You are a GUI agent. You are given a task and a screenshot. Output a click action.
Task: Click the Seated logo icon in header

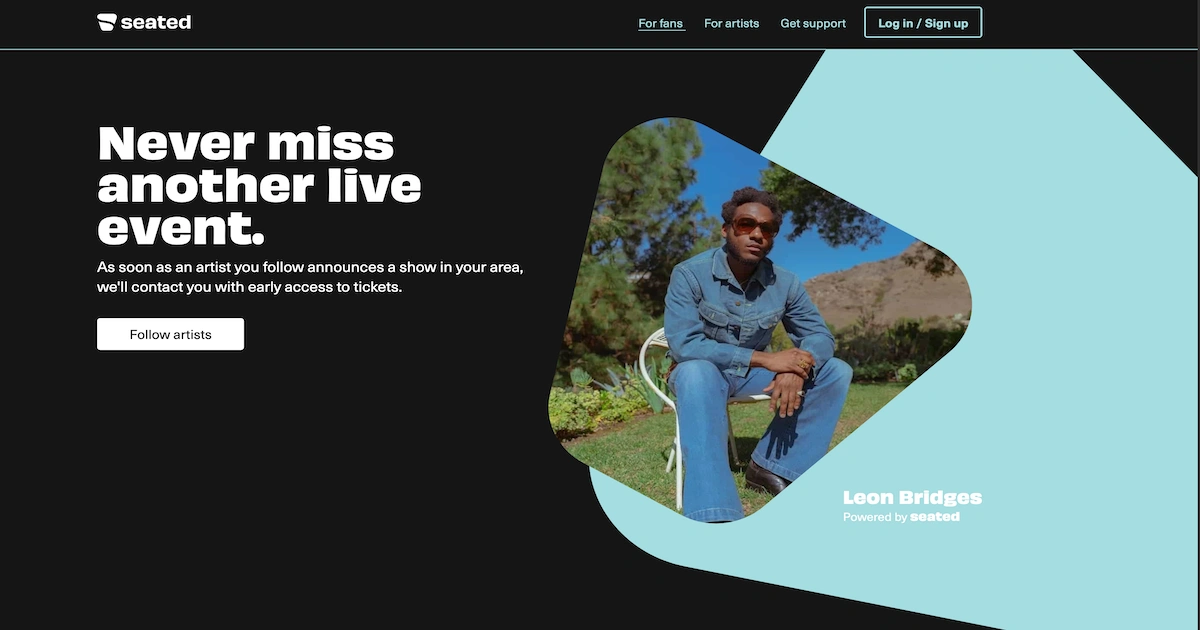[107, 22]
